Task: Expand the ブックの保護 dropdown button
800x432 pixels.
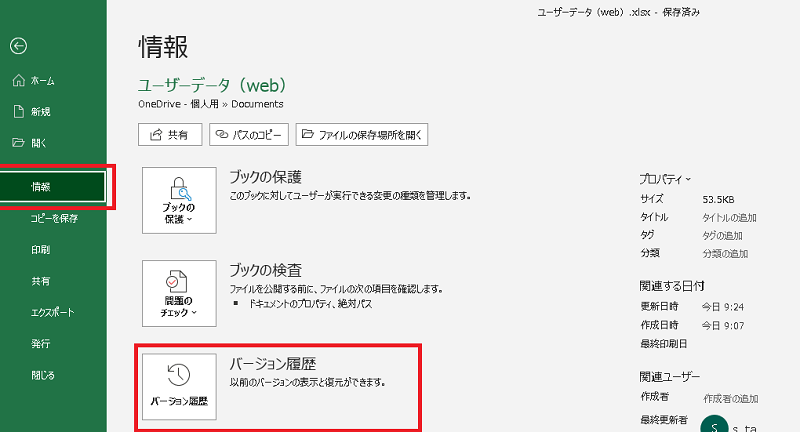Action: [x=179, y=201]
